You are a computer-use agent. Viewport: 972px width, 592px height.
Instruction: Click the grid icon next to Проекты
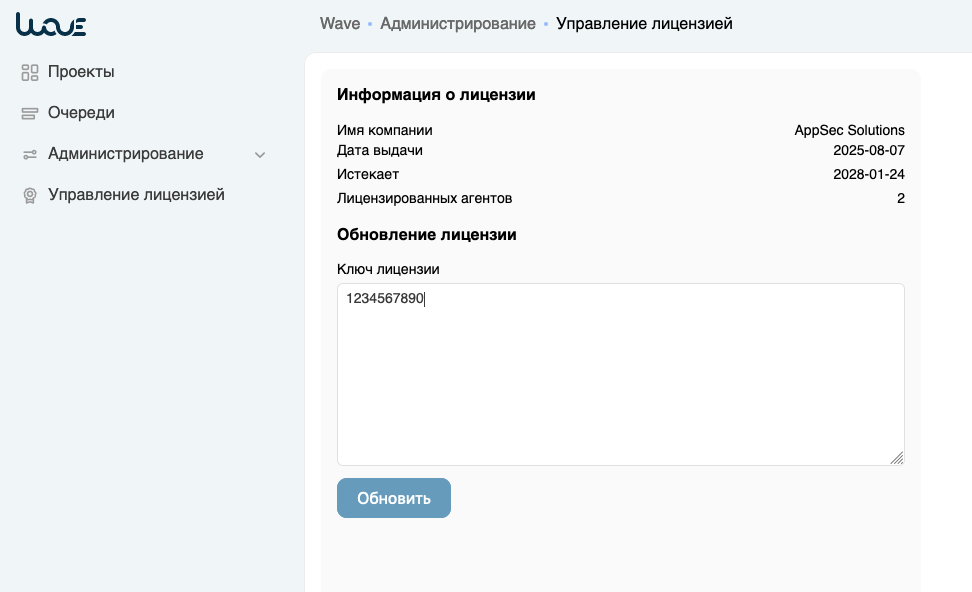(x=30, y=72)
